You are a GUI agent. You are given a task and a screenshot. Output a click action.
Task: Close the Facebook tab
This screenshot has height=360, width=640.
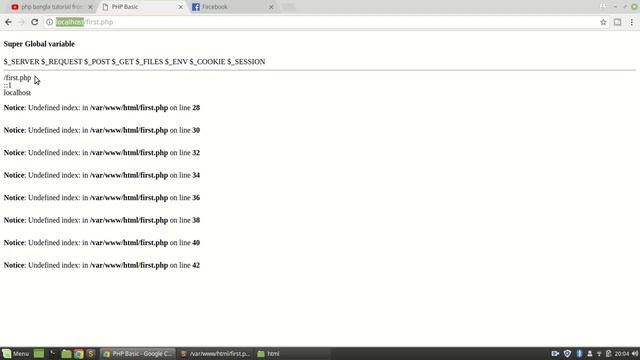point(271,7)
